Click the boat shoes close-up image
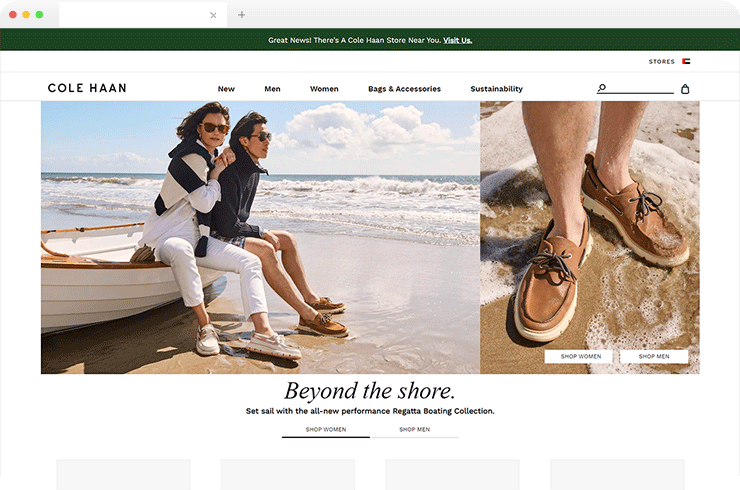740x490 pixels. click(590, 237)
